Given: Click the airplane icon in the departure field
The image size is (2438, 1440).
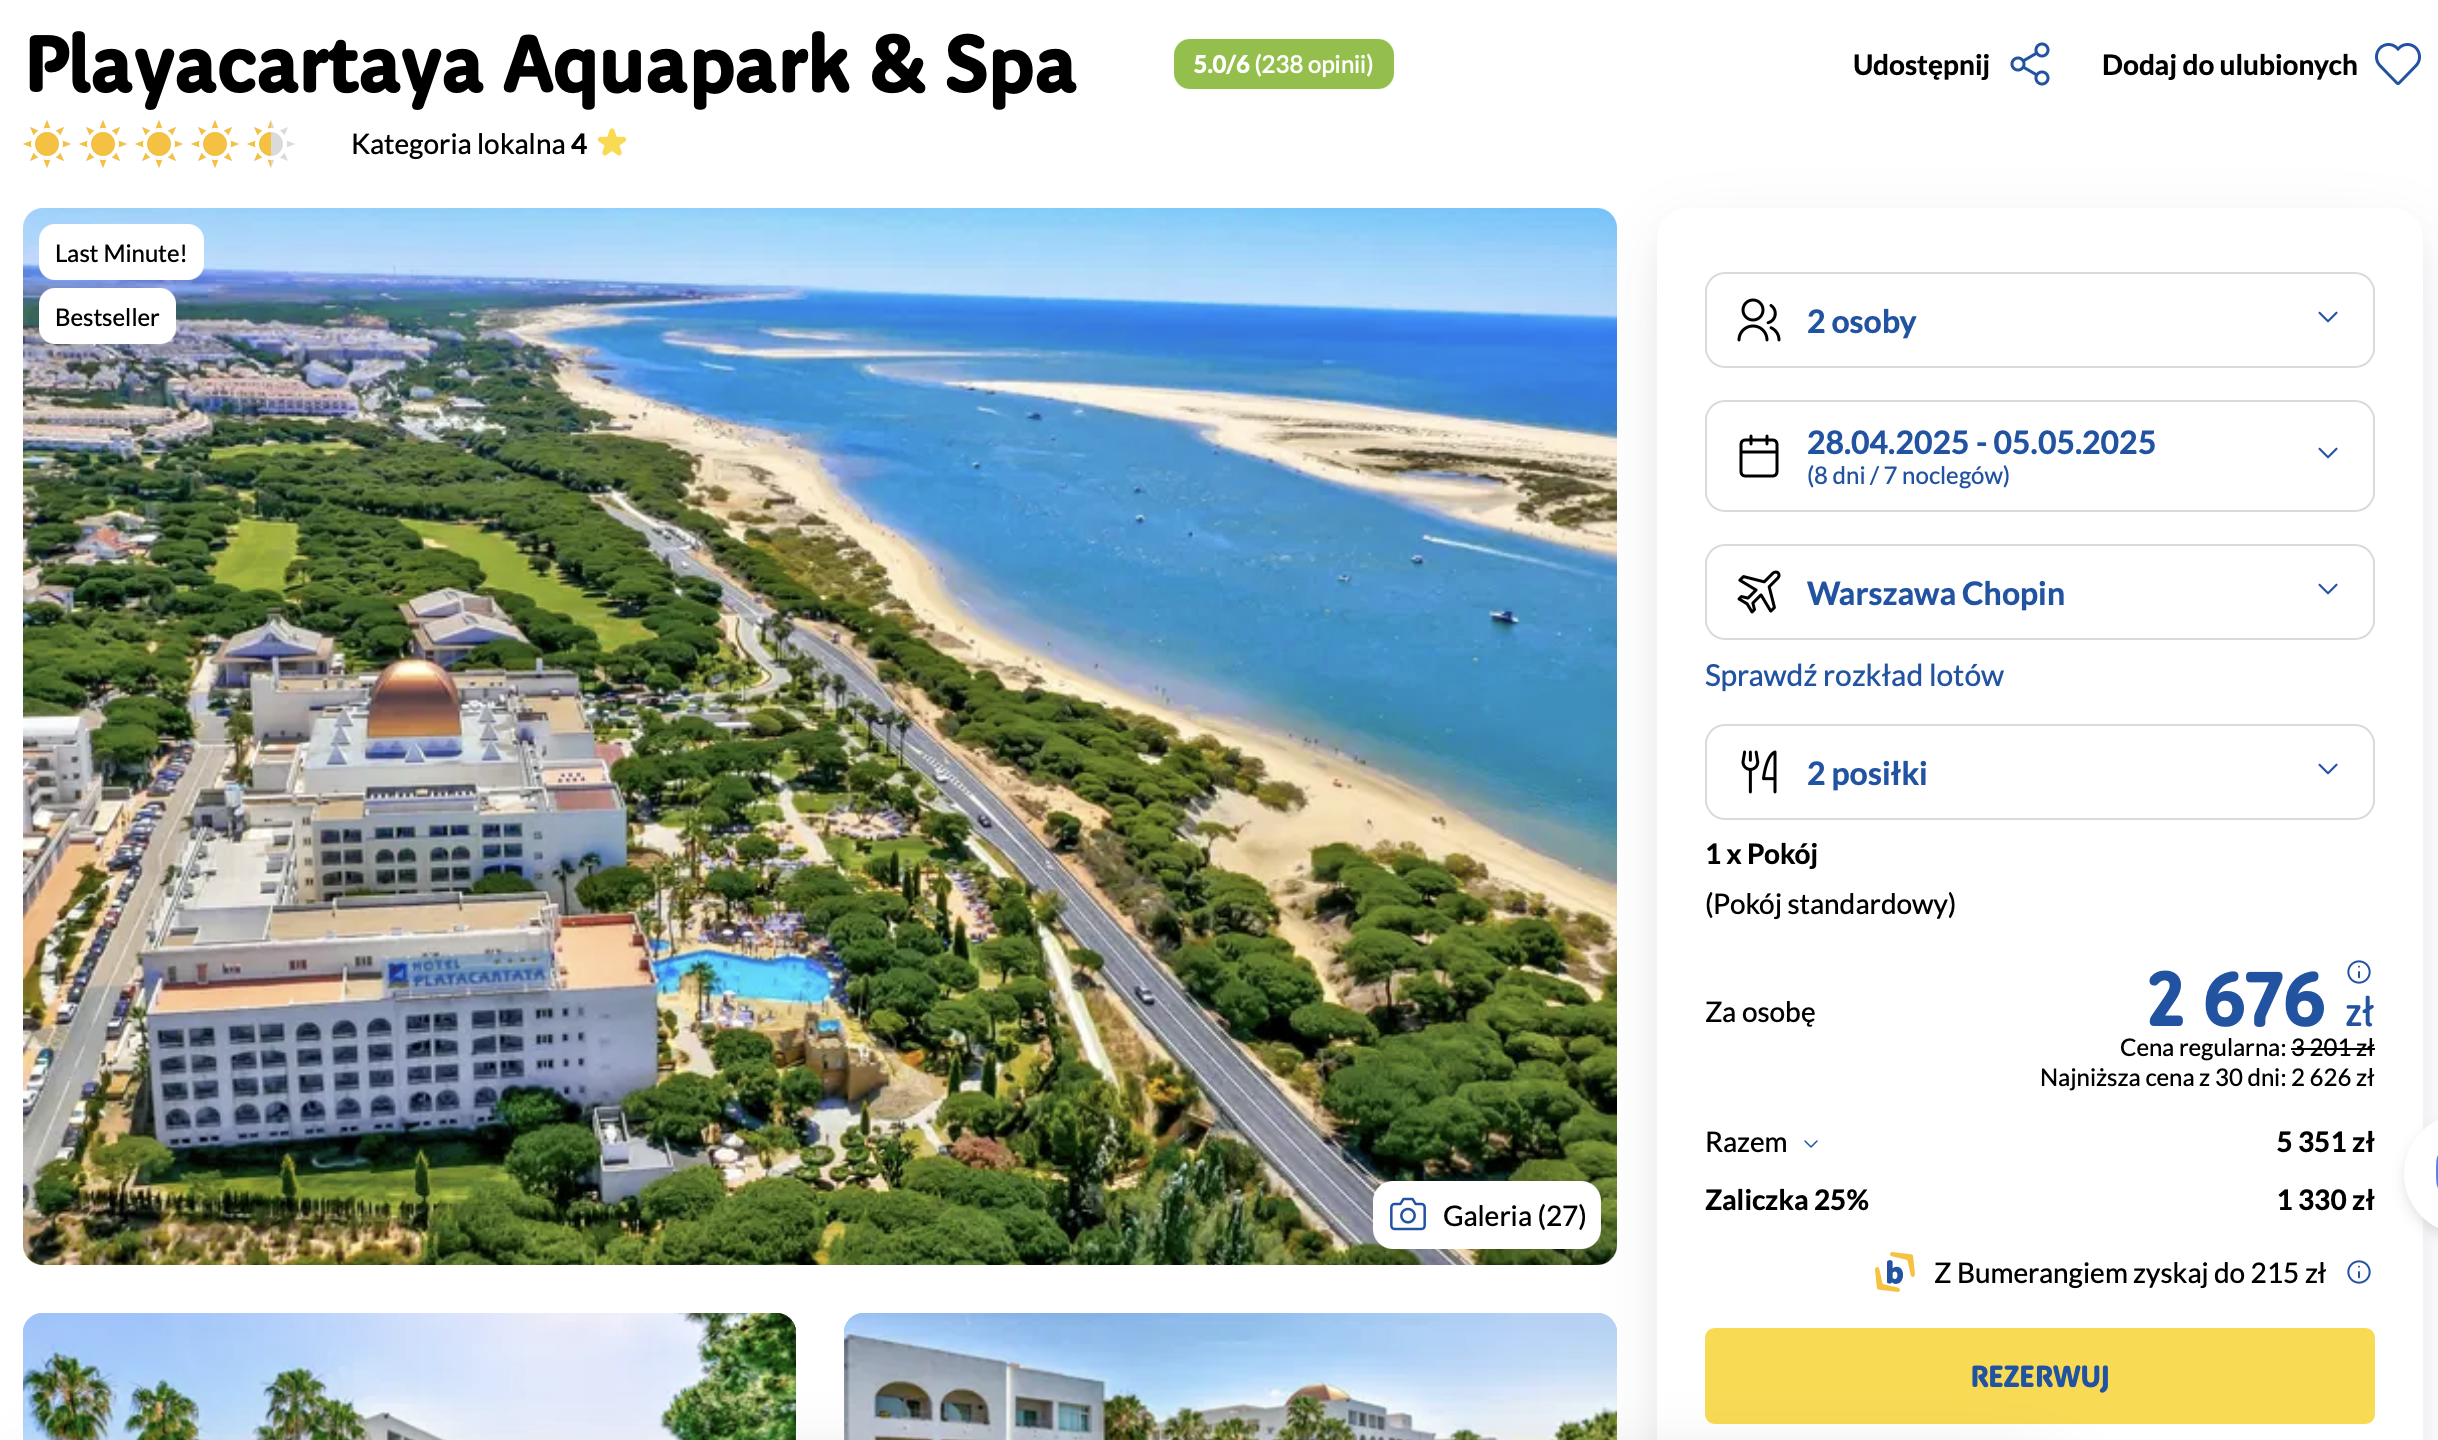Looking at the screenshot, I should [x=1758, y=592].
